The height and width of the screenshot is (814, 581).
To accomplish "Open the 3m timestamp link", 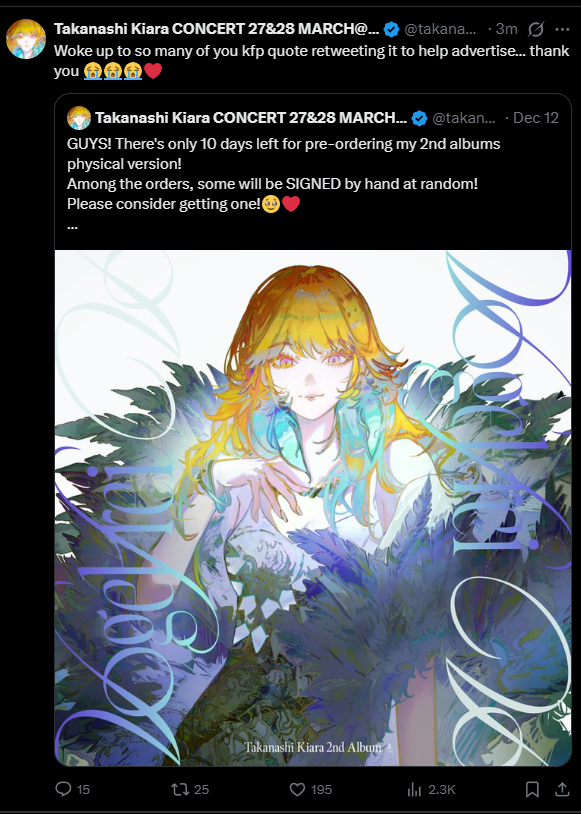I will pyautogui.click(x=506, y=29).
